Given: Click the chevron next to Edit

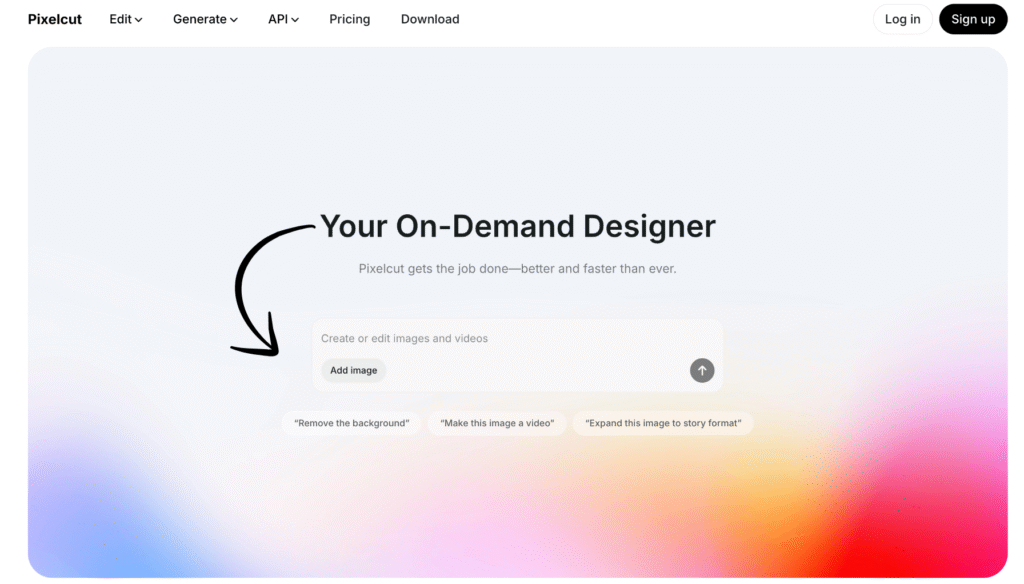Looking at the screenshot, I should [x=138, y=19].
